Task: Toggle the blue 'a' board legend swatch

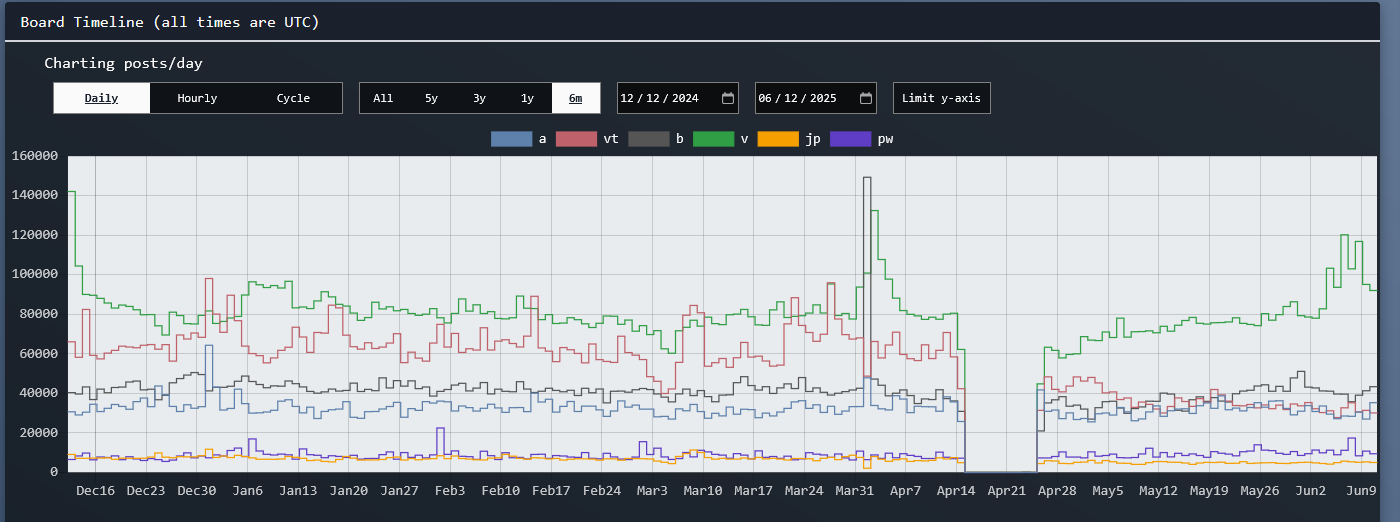Action: (x=511, y=139)
